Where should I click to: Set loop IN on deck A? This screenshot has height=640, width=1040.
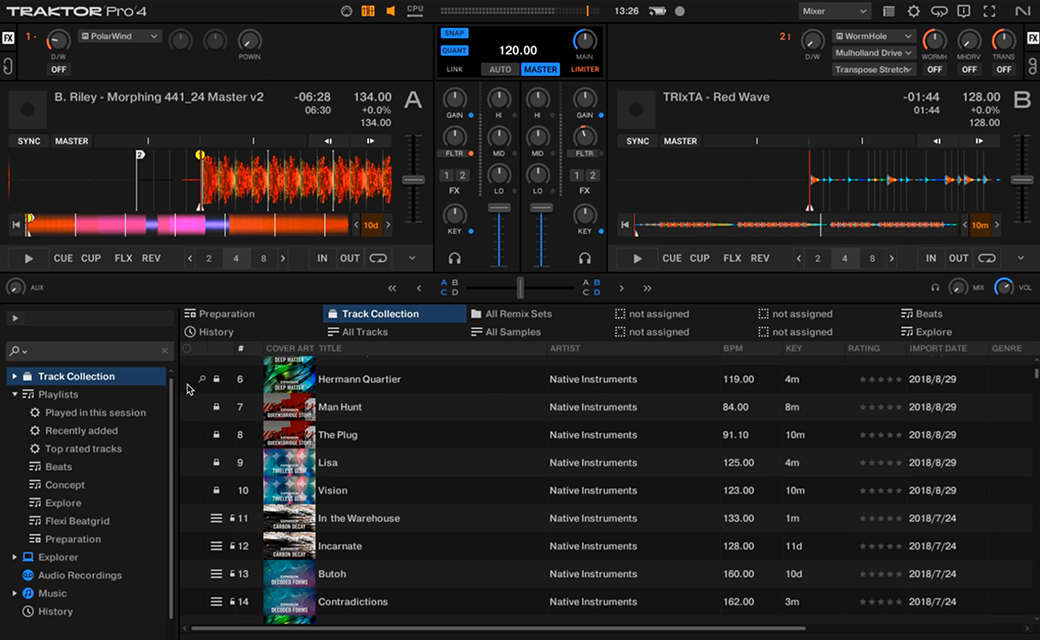(x=322, y=259)
